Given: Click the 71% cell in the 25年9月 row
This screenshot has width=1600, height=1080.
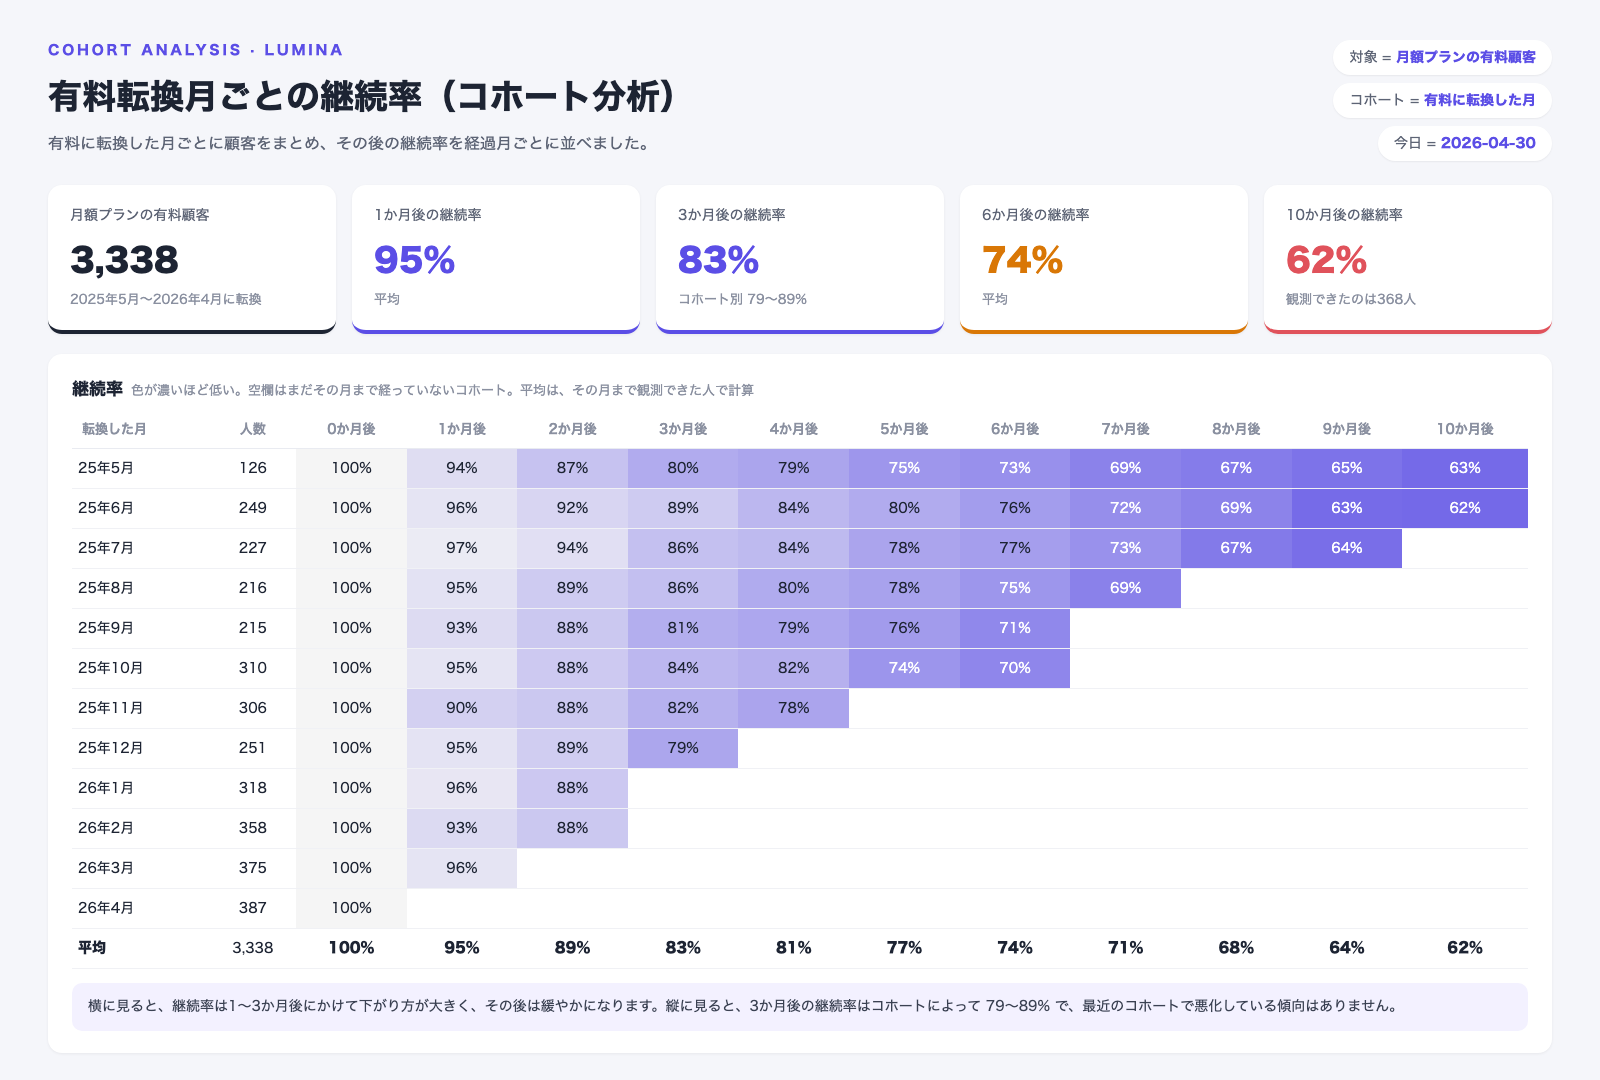Looking at the screenshot, I should (x=1015, y=628).
